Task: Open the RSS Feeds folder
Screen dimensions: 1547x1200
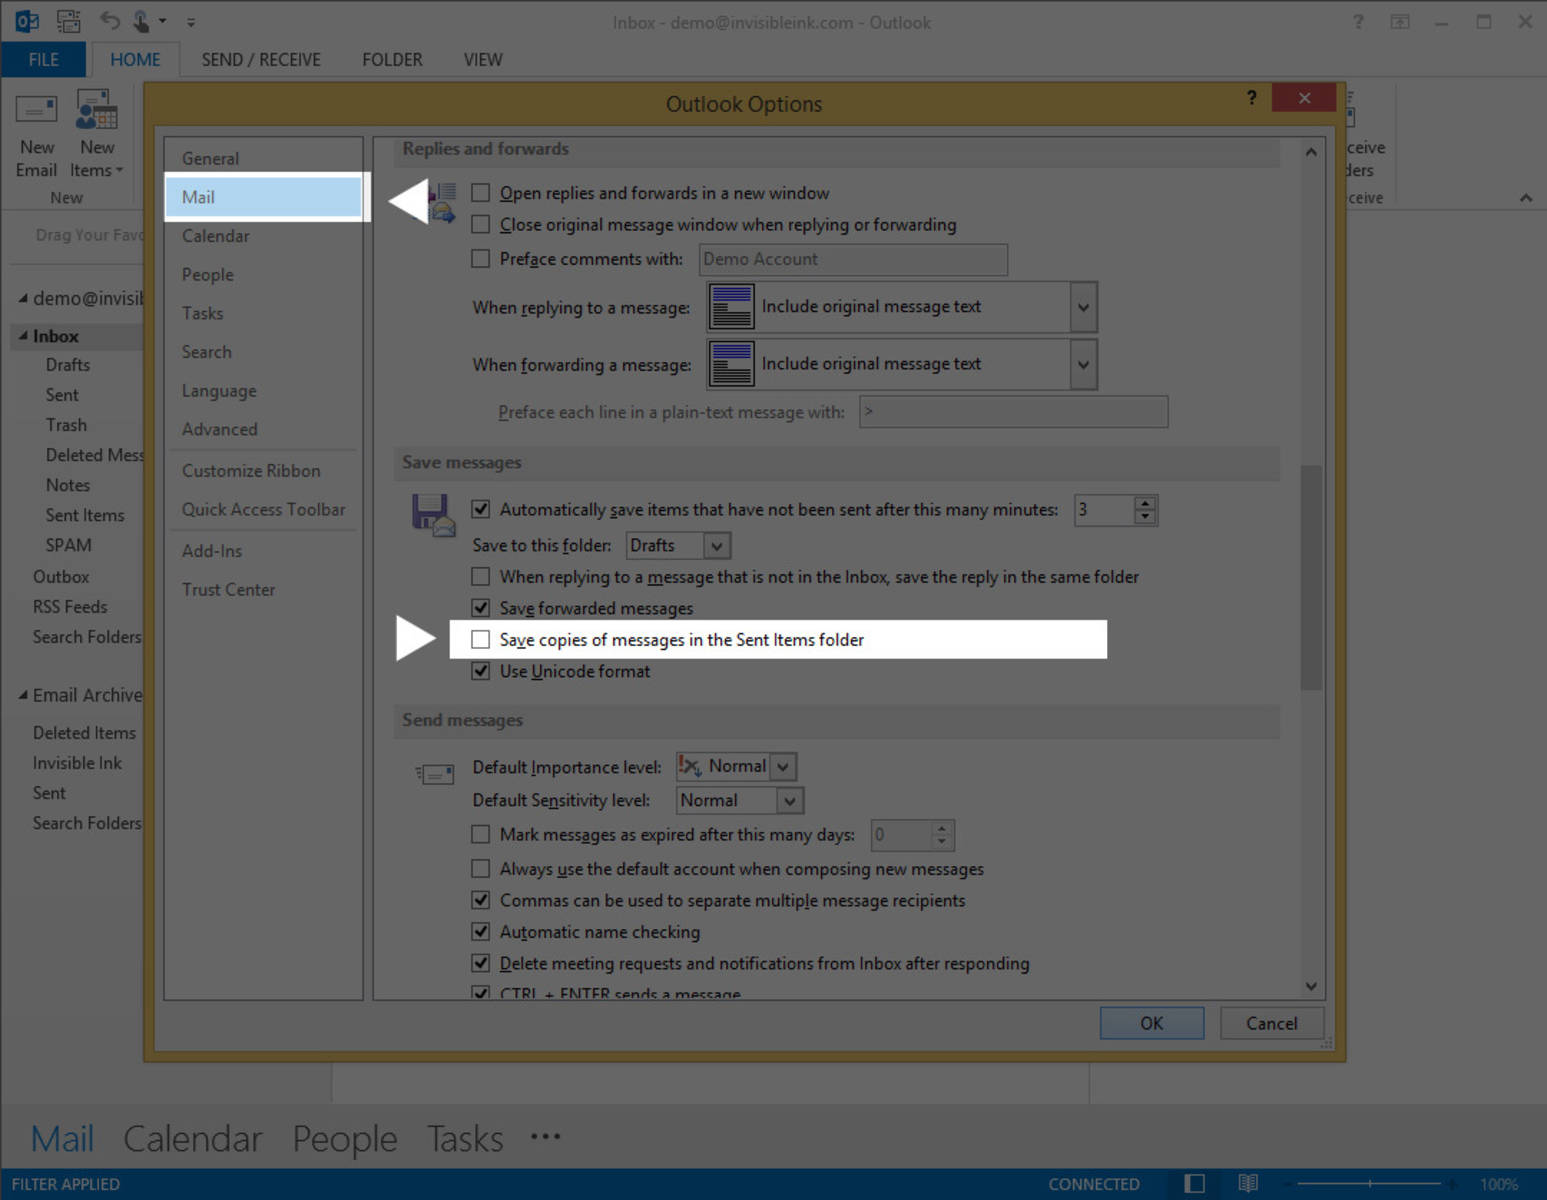Action: tap(70, 607)
